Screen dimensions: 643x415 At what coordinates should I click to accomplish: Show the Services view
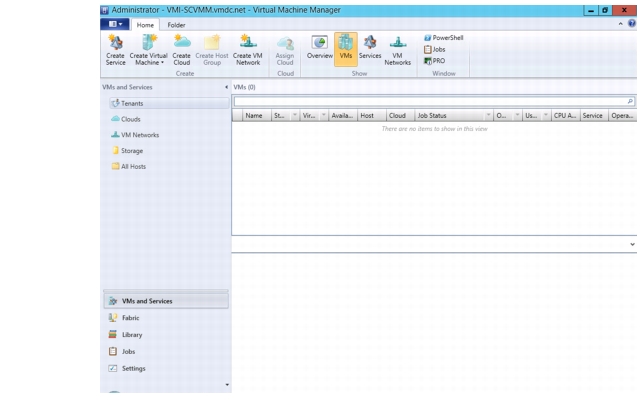pyautogui.click(x=370, y=47)
